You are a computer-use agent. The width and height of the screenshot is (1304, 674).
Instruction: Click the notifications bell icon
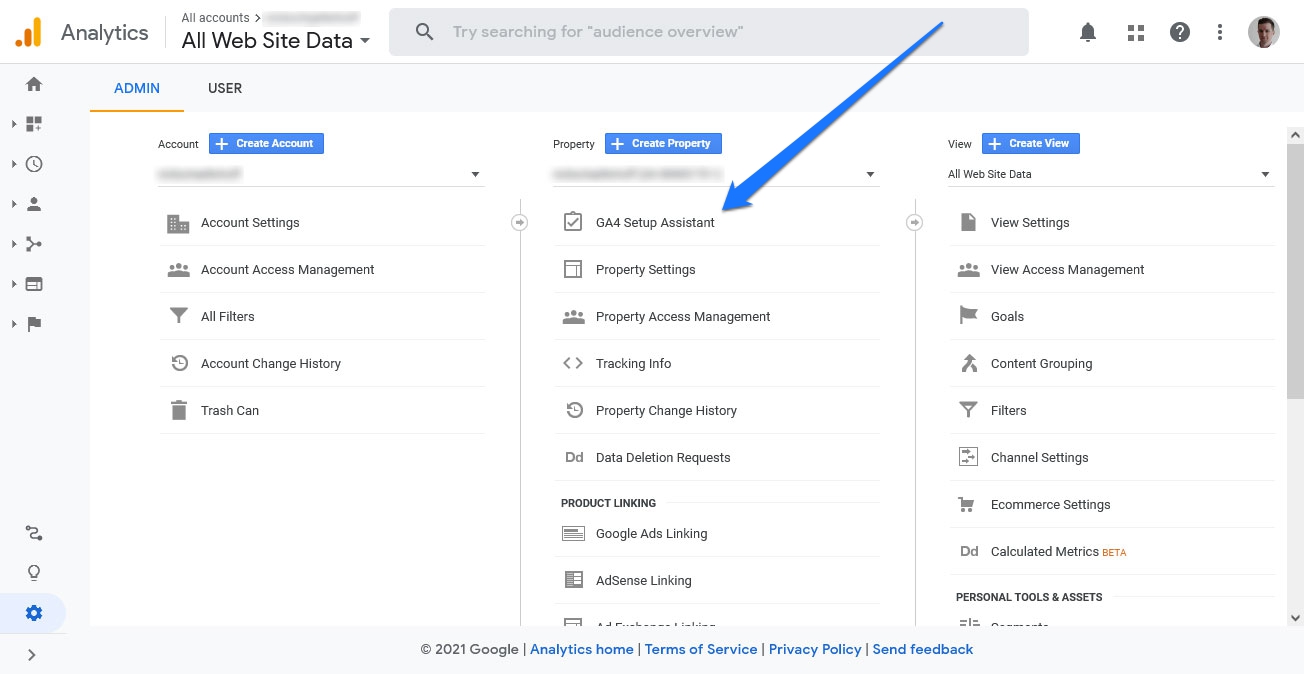[x=1088, y=32]
